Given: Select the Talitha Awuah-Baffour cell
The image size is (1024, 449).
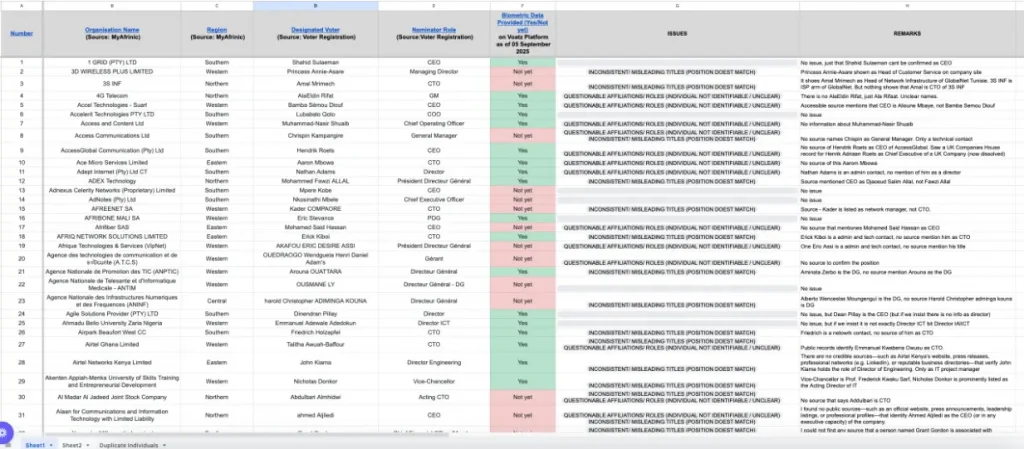Looking at the screenshot, I should 315,345.
